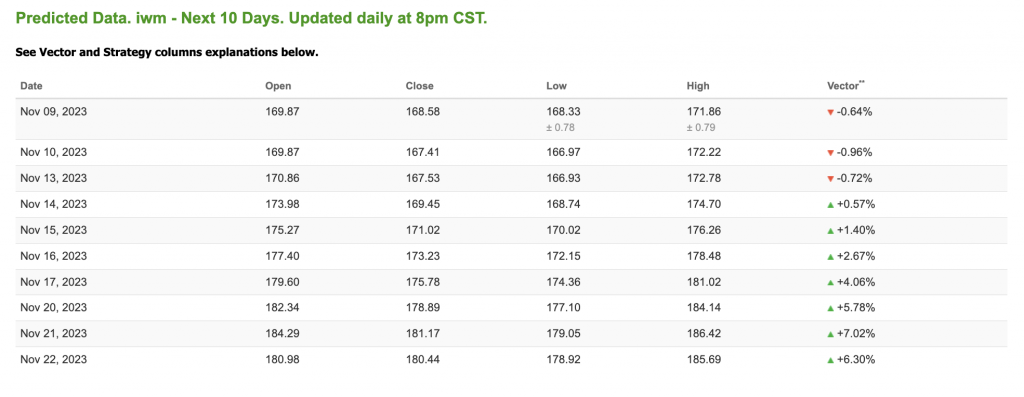Click the Predicted Data iwm heading
The width and height of the screenshot is (1024, 397).
coord(251,18)
